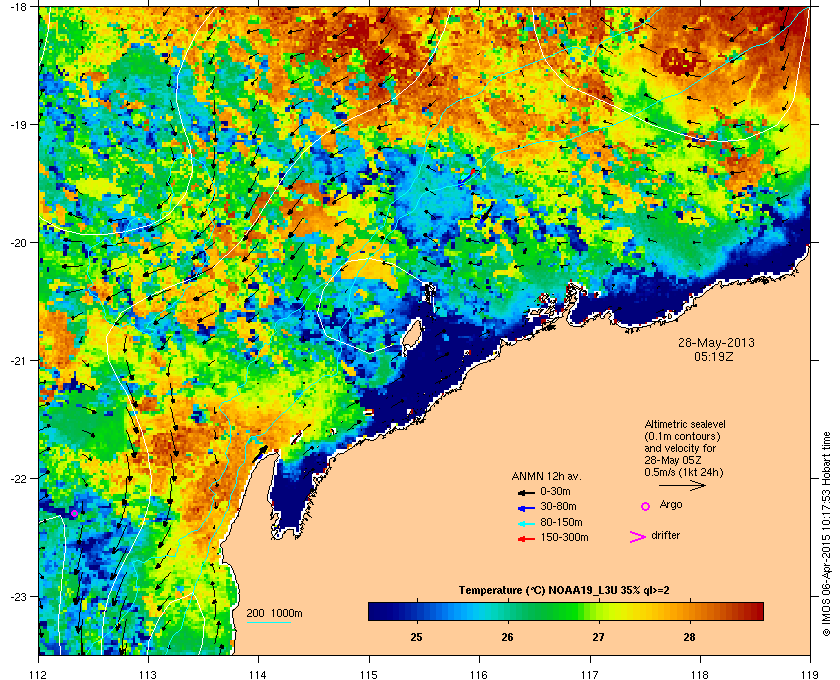Click the magenta Argo float marker on map
This screenshot has width=840, height=680.
tap(74, 513)
